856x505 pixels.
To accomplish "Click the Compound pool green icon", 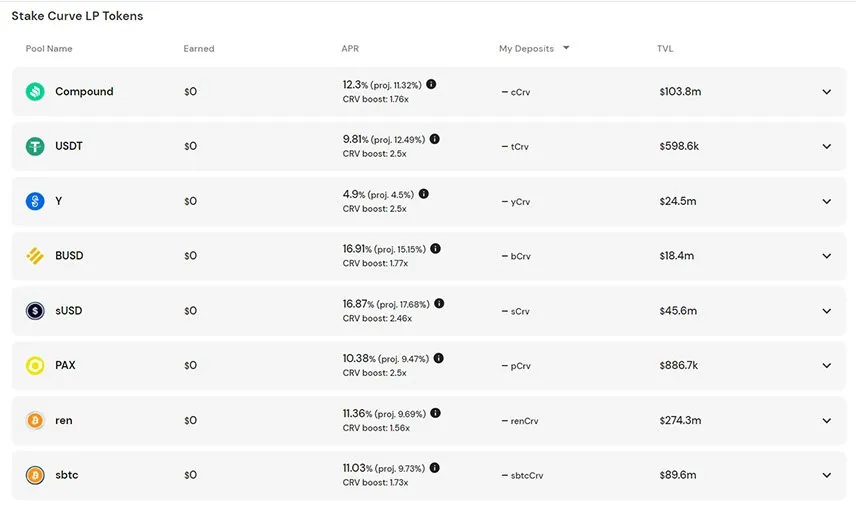I will pos(35,91).
